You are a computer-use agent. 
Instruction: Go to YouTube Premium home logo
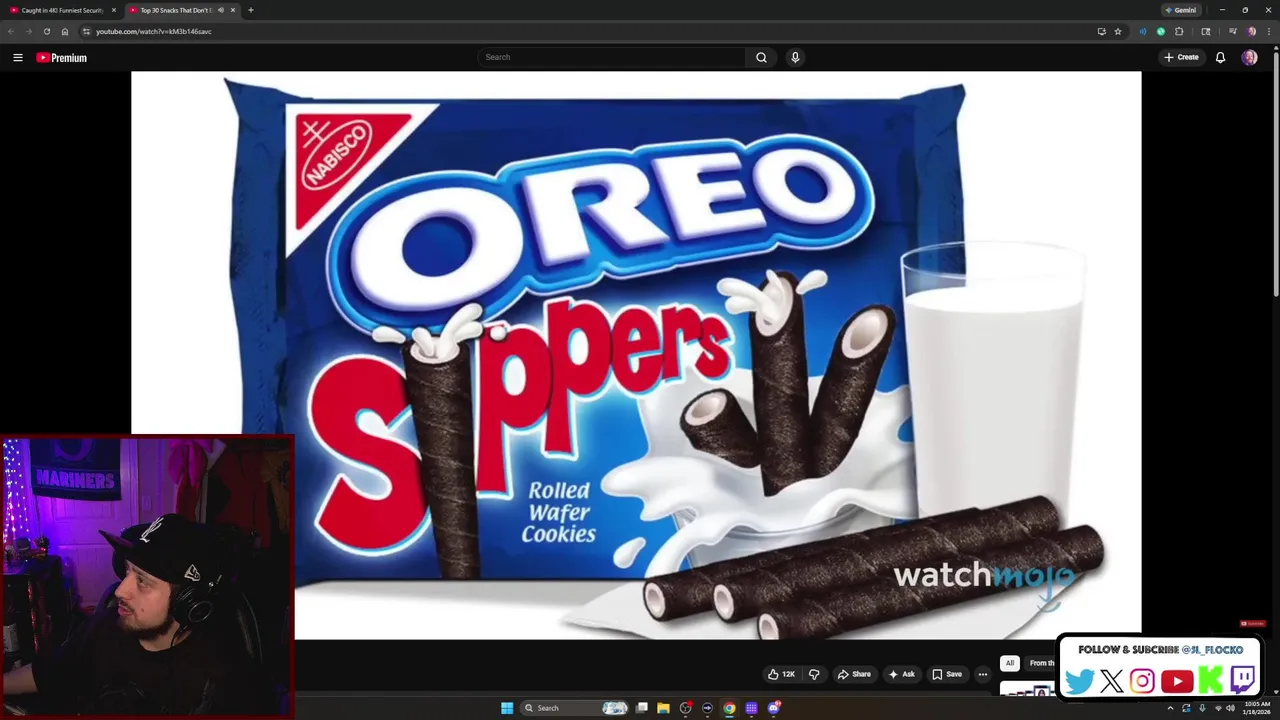[61, 57]
